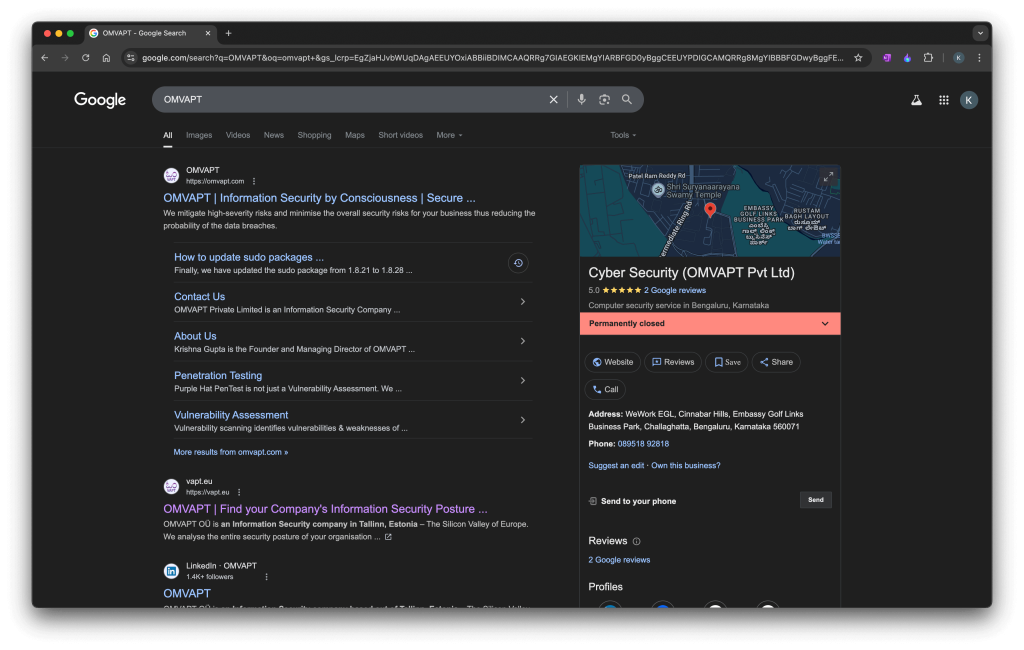This screenshot has width=1024, height=650.
Task: Start voice search with microphone icon
Action: coord(581,99)
